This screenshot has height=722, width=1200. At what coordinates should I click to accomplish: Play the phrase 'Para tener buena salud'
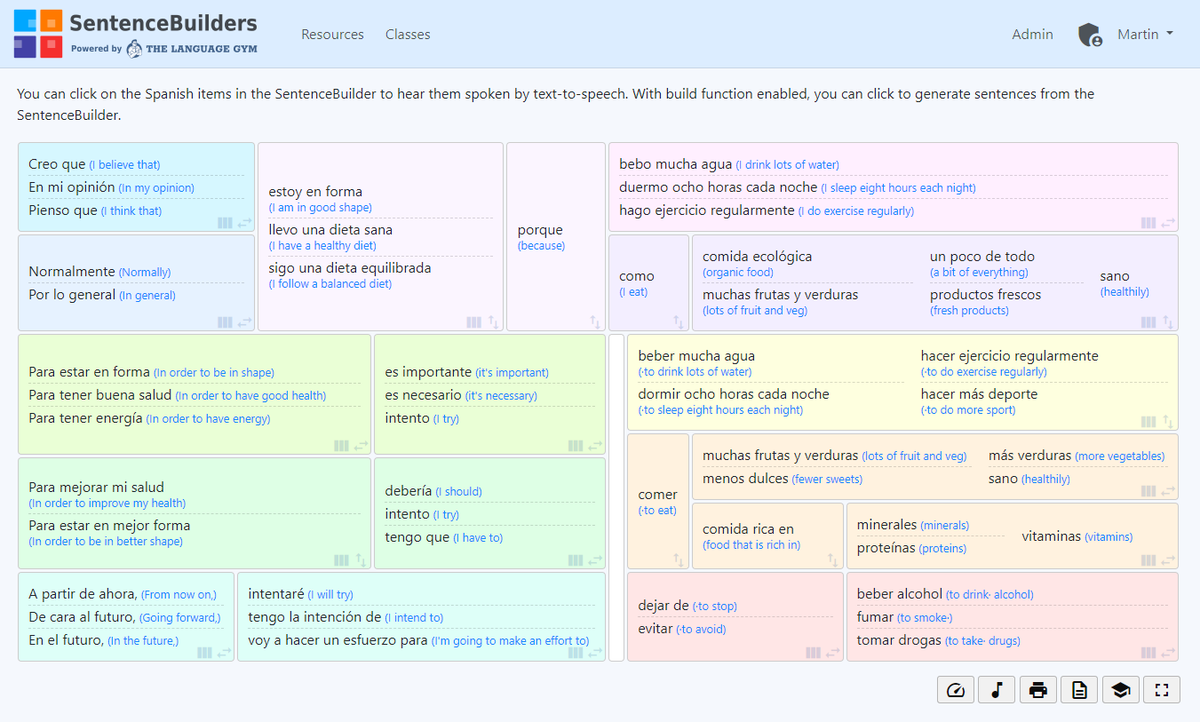(x=100, y=395)
